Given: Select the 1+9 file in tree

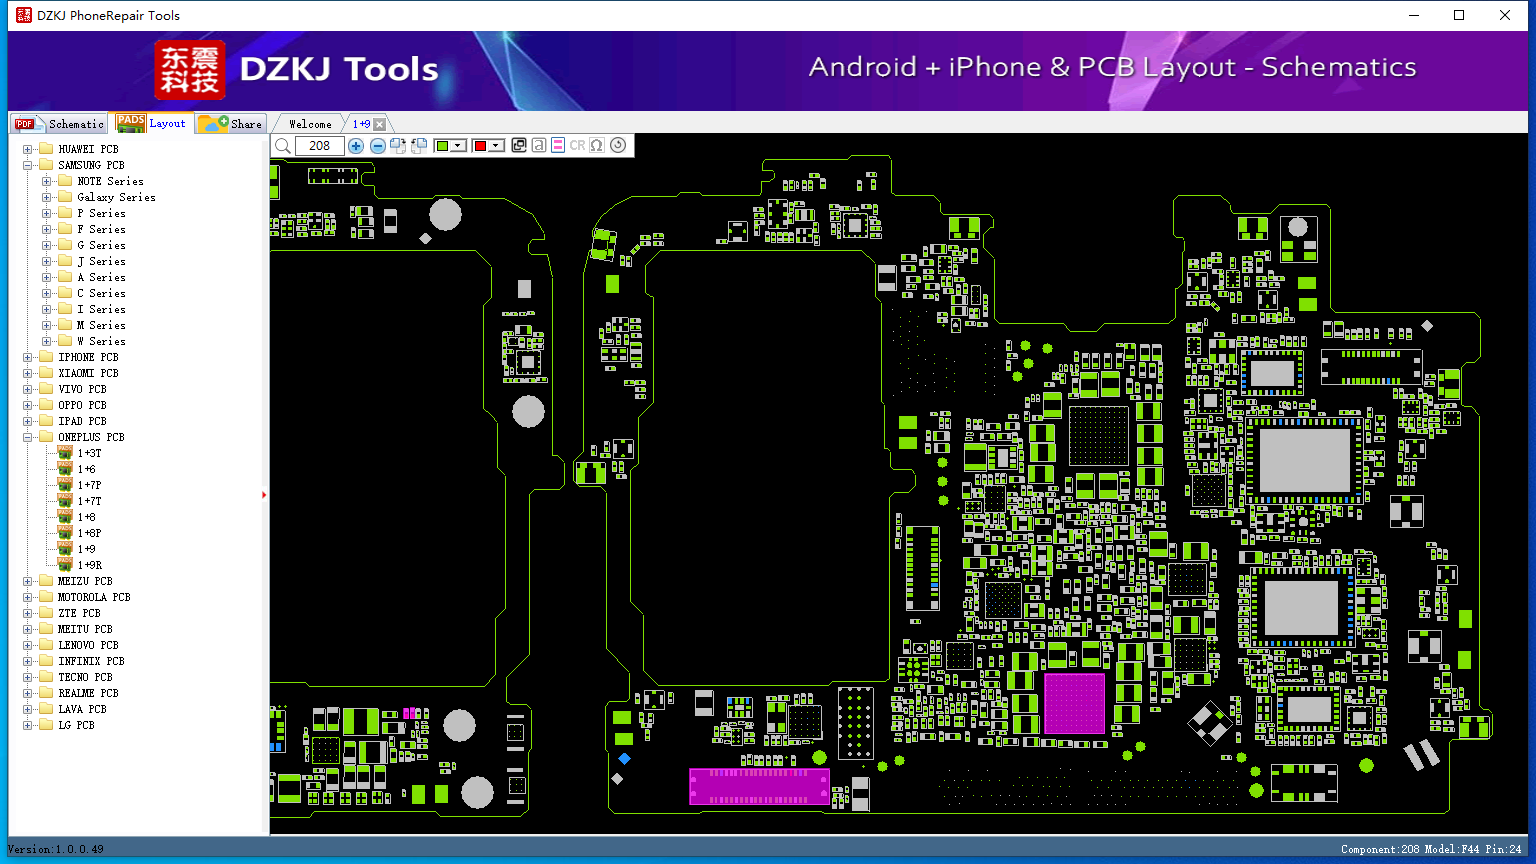Looking at the screenshot, I should coord(87,549).
